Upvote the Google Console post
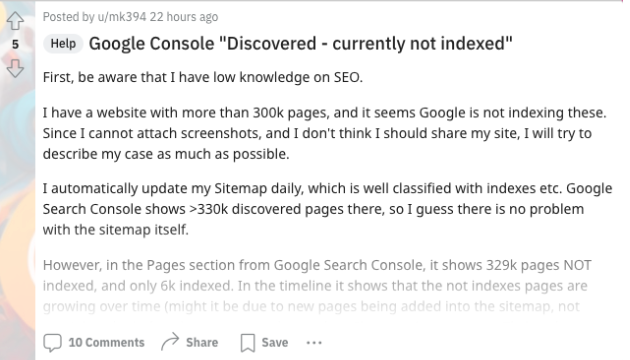The image size is (630, 360). [15, 20]
